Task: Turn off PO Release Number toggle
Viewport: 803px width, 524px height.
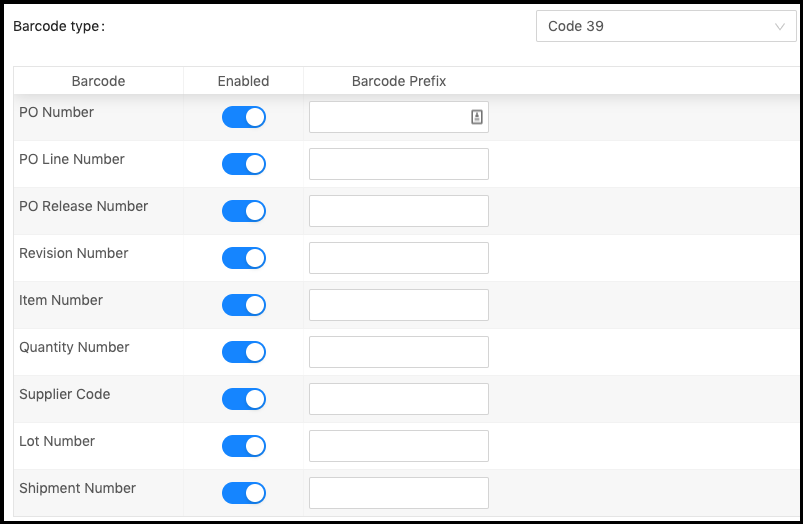Action: [x=244, y=211]
